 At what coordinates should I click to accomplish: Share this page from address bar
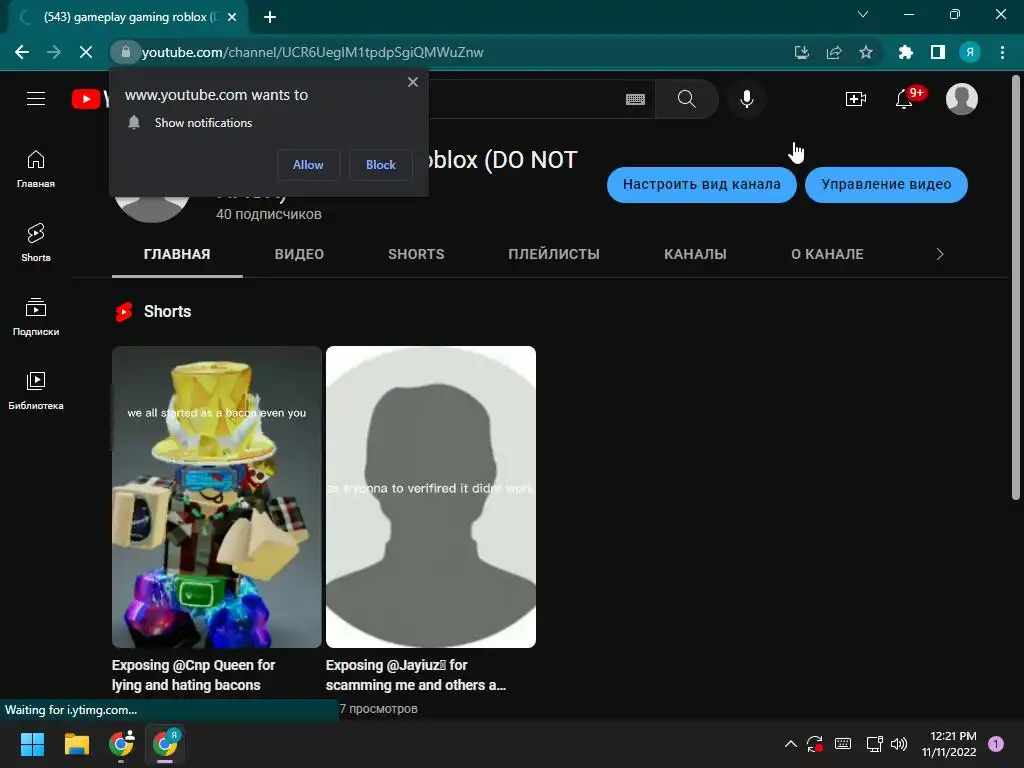tap(834, 52)
